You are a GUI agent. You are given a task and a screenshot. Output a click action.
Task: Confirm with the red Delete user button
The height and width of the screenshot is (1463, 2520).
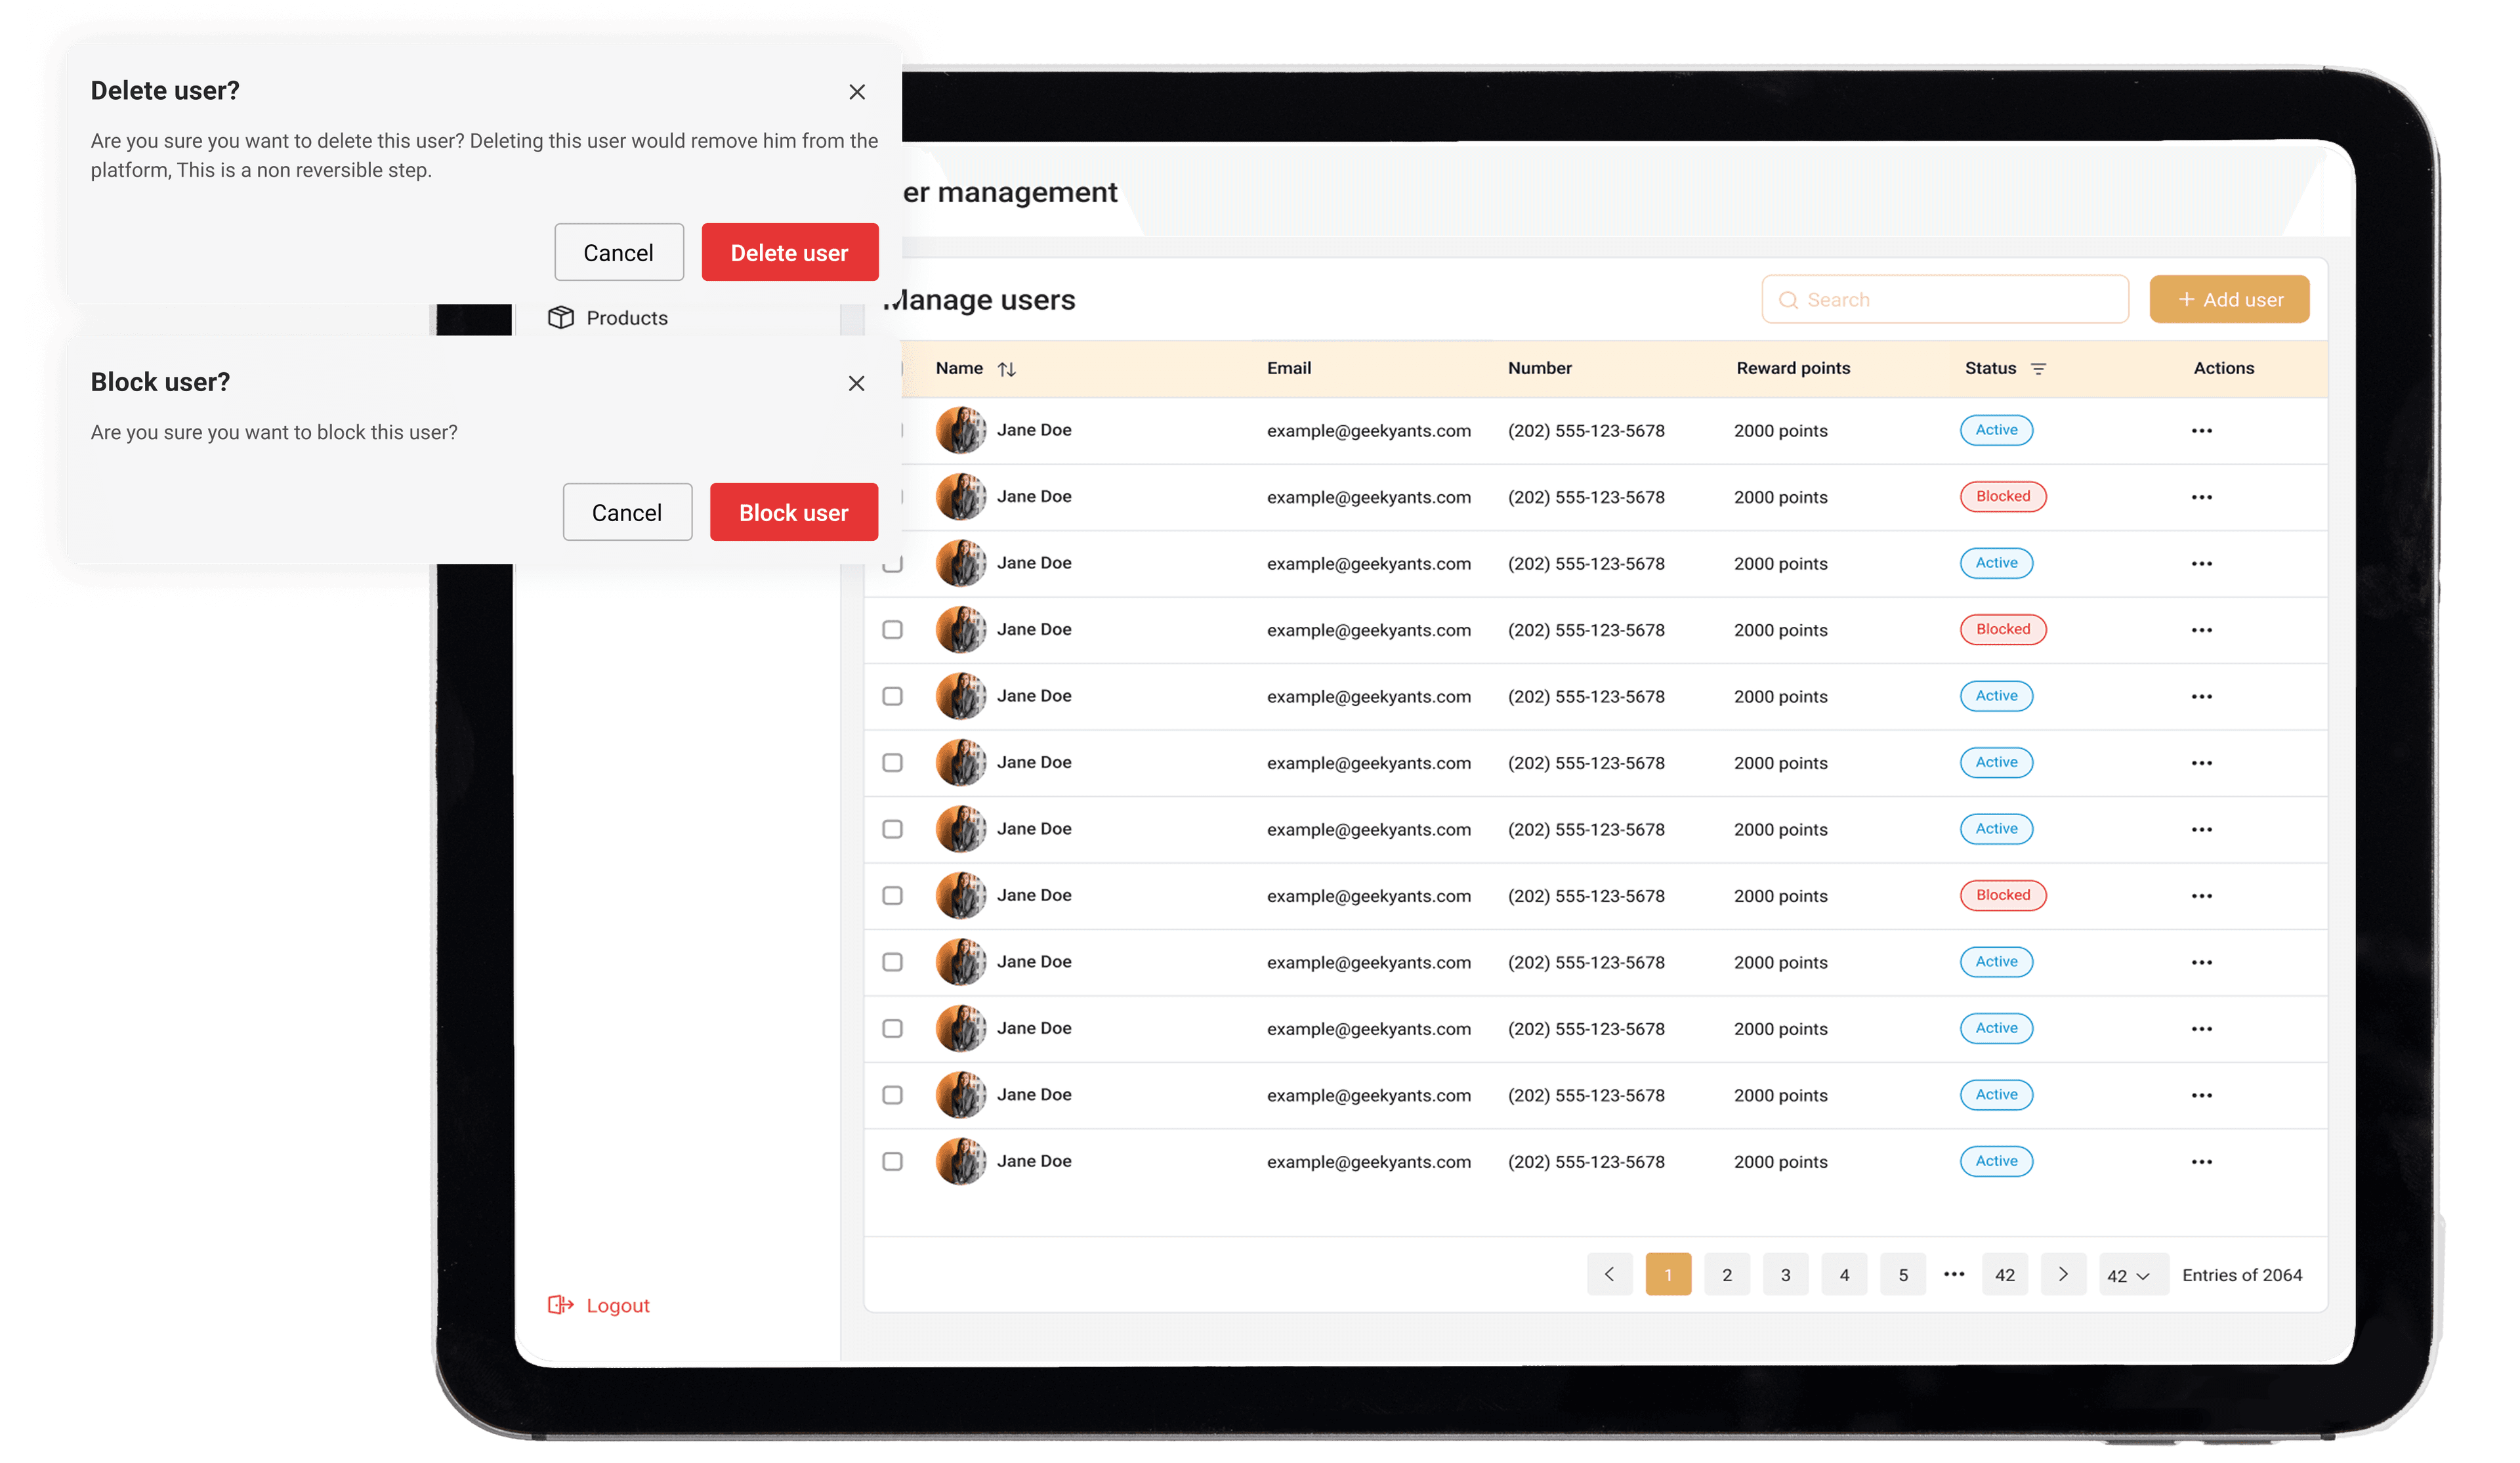[790, 252]
